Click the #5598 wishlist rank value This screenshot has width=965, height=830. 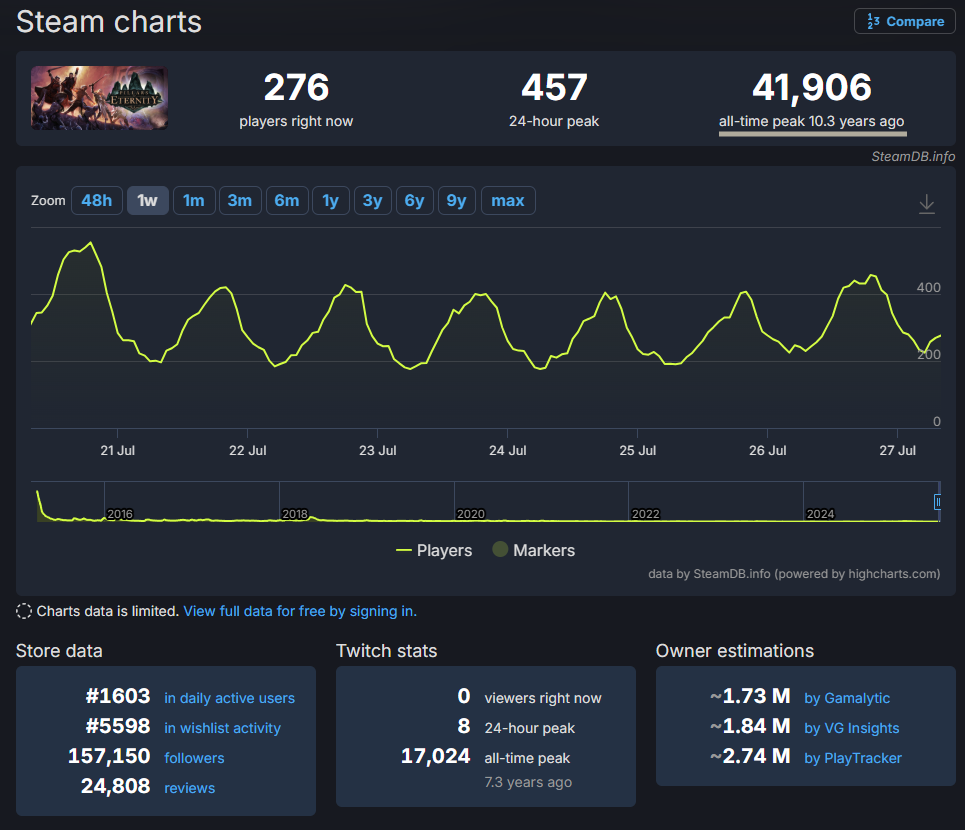[118, 726]
